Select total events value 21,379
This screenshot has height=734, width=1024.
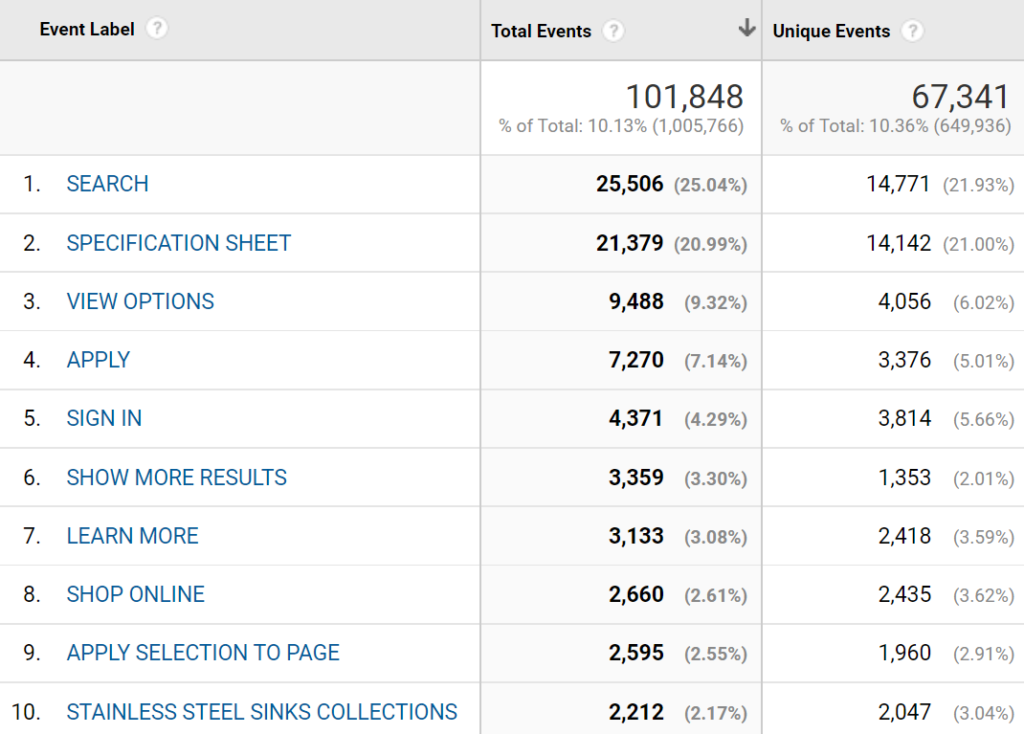(630, 243)
